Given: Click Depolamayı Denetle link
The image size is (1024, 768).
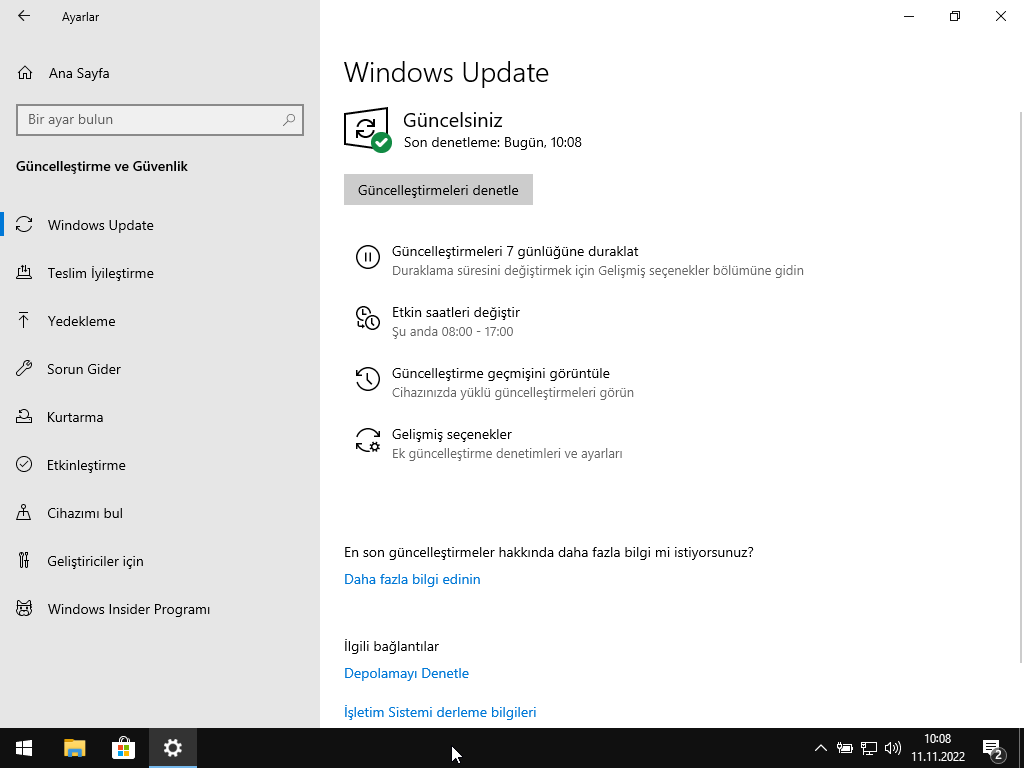Looking at the screenshot, I should (x=406, y=673).
